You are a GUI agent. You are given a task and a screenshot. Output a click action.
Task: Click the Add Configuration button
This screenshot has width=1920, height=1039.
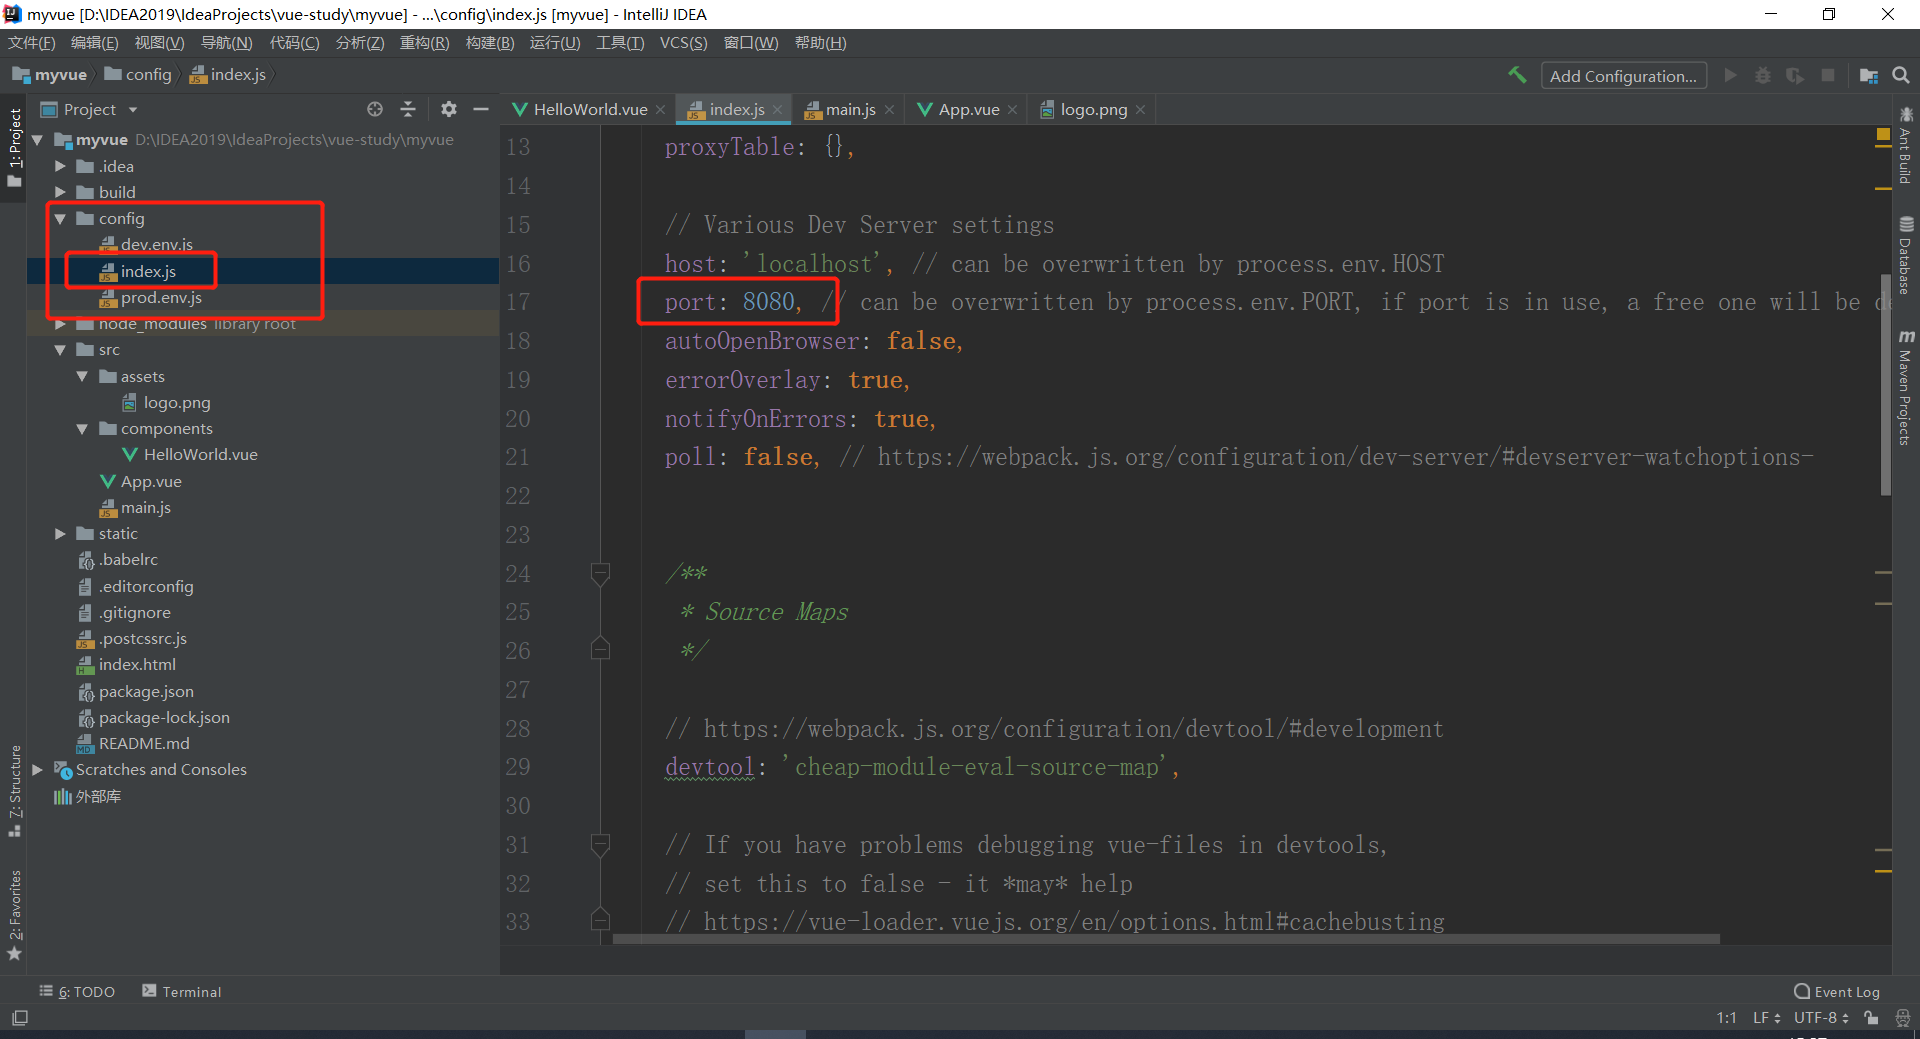click(1622, 76)
